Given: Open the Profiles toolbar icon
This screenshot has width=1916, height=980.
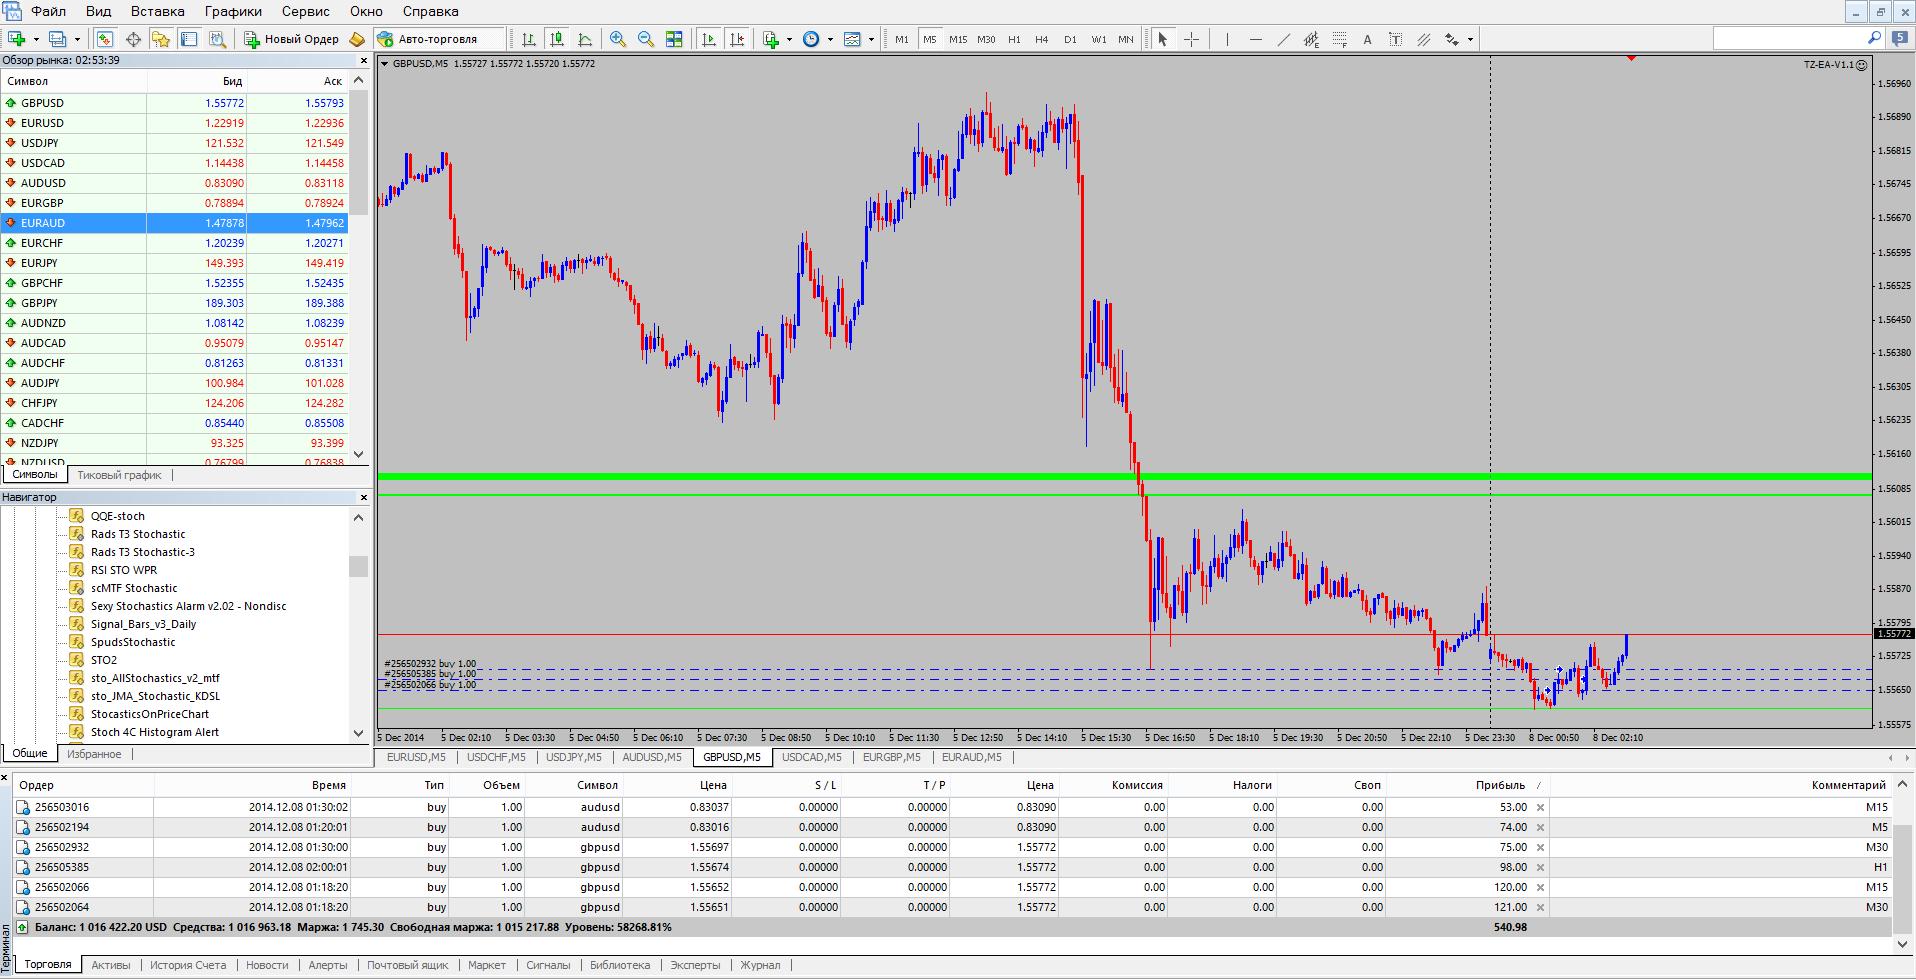Looking at the screenshot, I should [x=57, y=39].
